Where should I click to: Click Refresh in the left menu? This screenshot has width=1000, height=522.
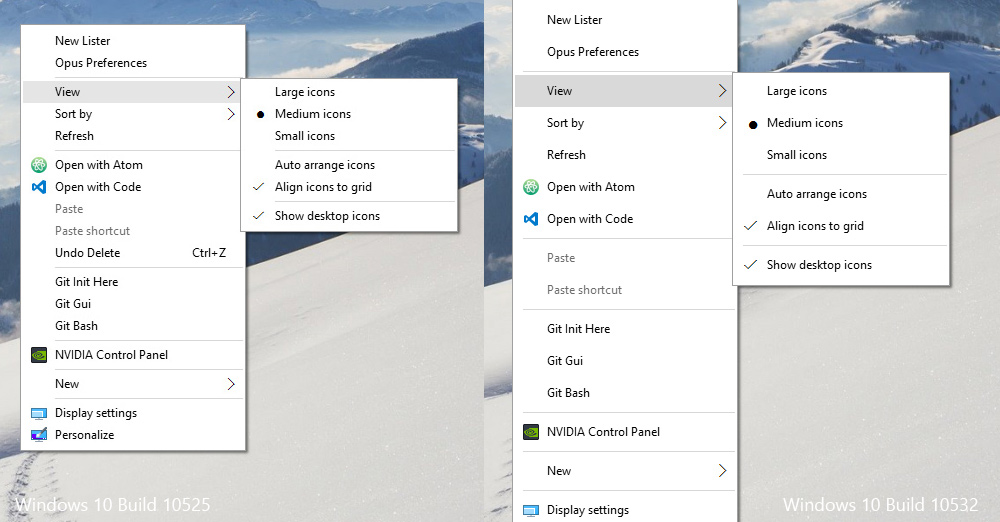pos(74,136)
